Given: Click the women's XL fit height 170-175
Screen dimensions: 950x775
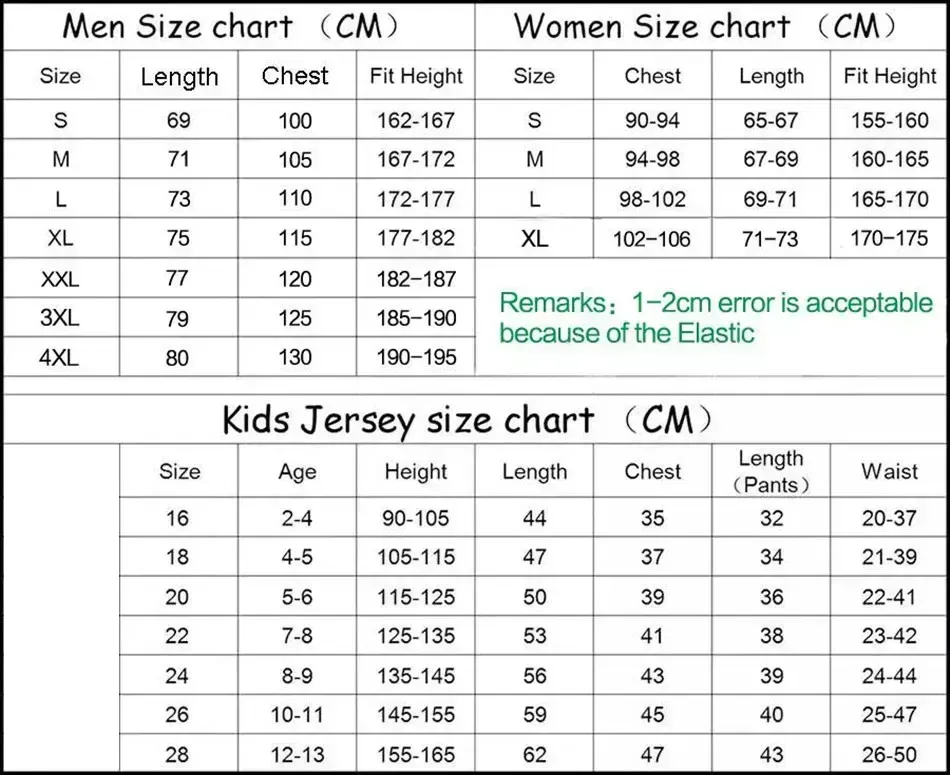Looking at the screenshot, I should (x=889, y=238).
